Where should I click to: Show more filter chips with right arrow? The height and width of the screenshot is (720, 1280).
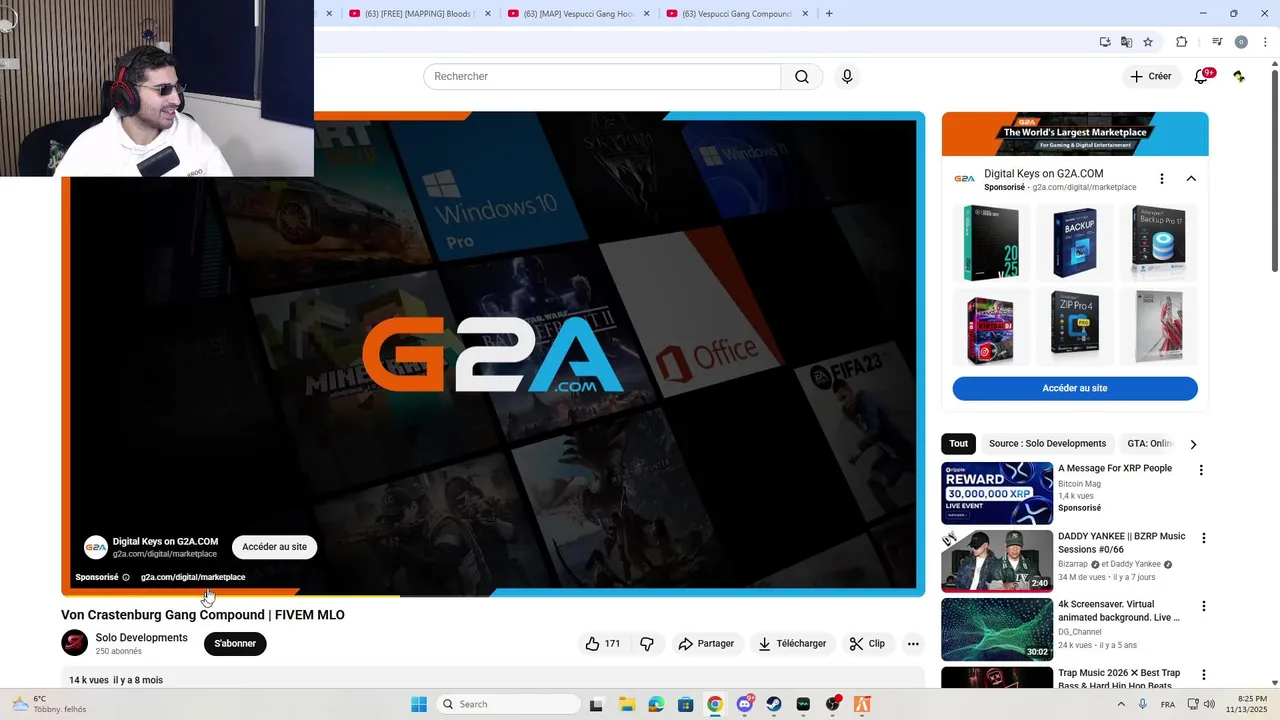1193,444
